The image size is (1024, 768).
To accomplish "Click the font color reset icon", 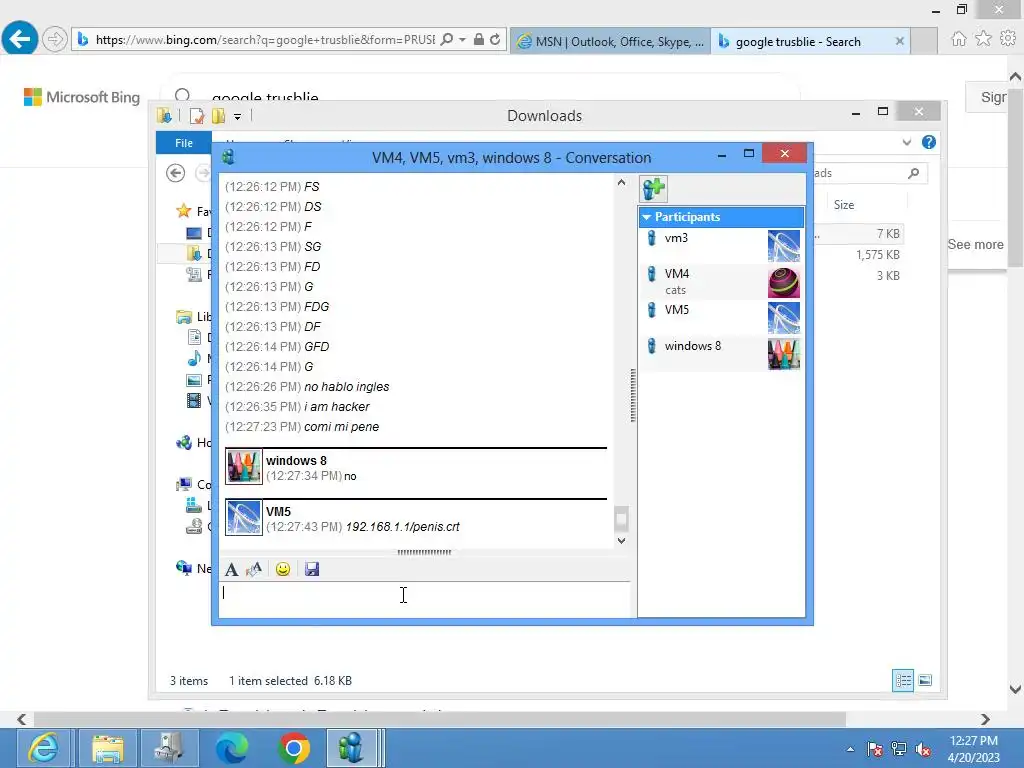I will (254, 569).
